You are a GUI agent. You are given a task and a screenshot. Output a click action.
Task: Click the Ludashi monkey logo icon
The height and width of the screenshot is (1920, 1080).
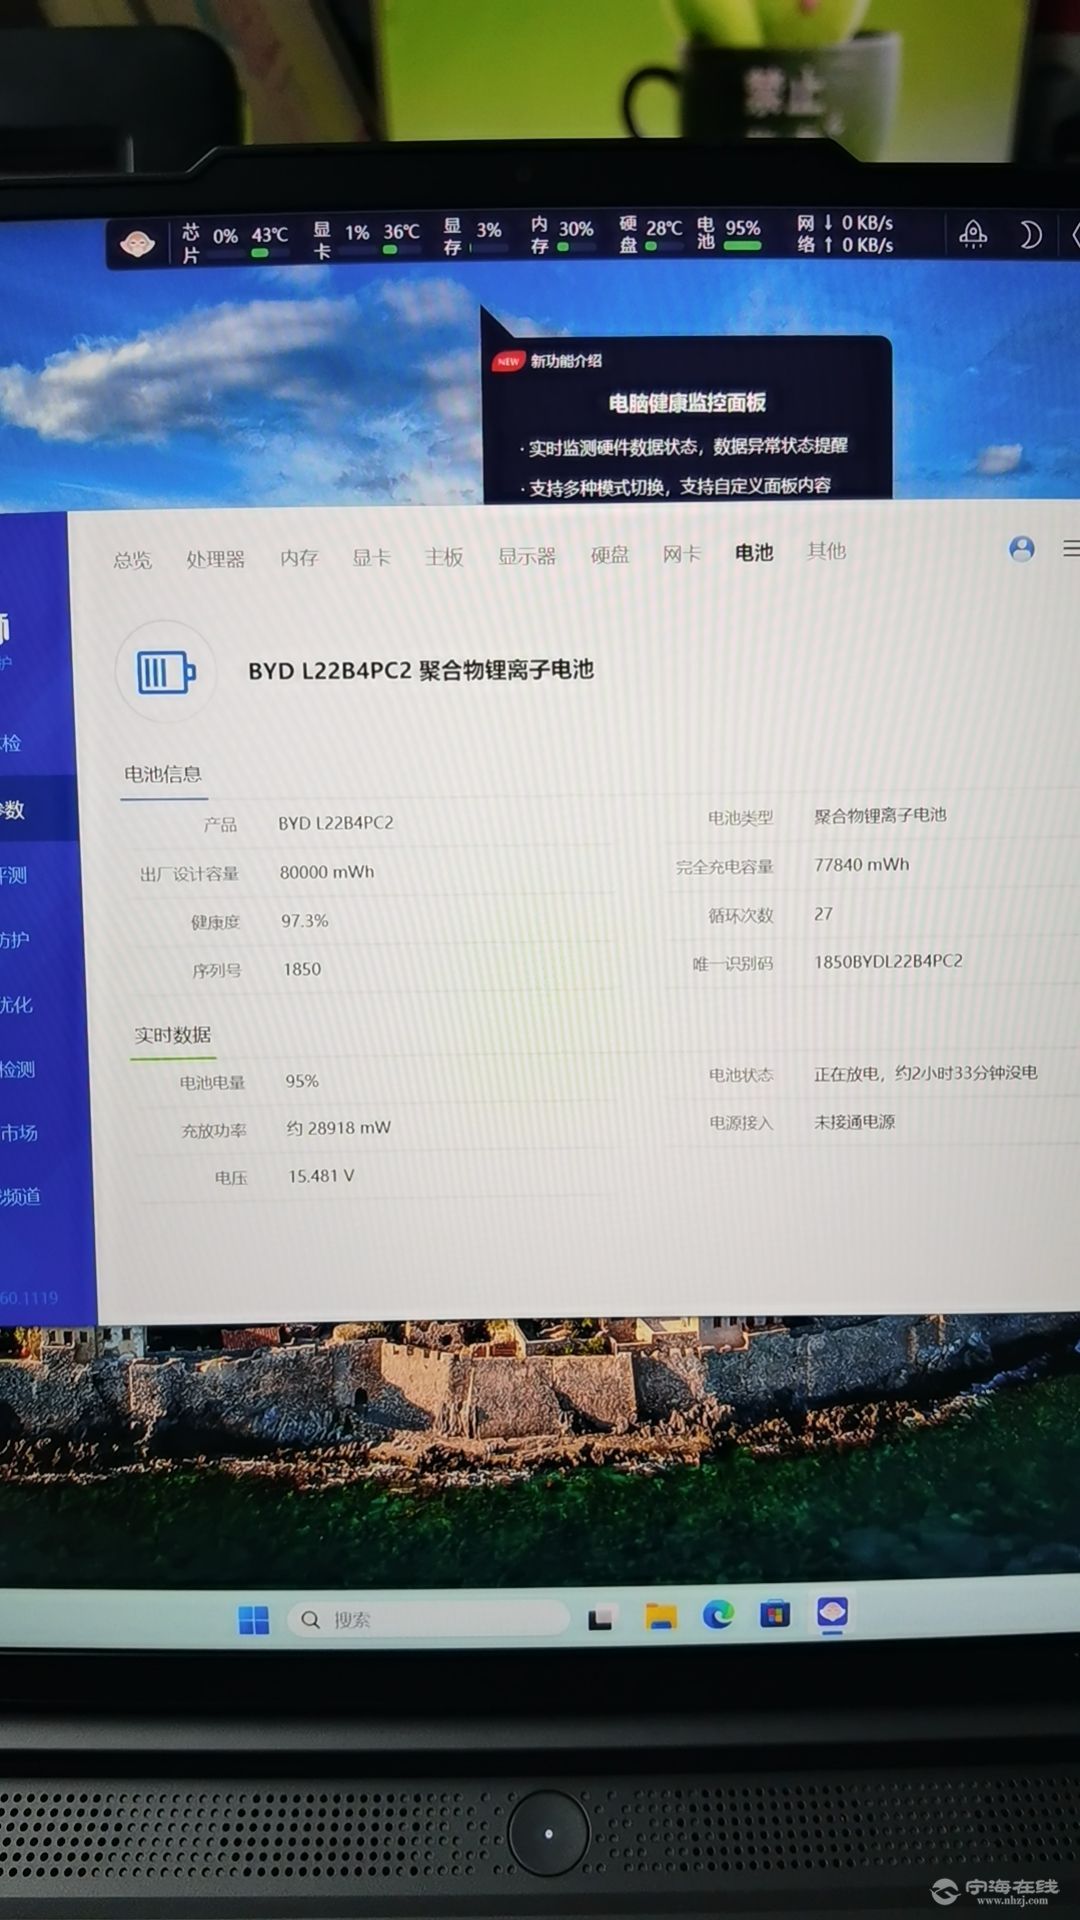tap(137, 243)
